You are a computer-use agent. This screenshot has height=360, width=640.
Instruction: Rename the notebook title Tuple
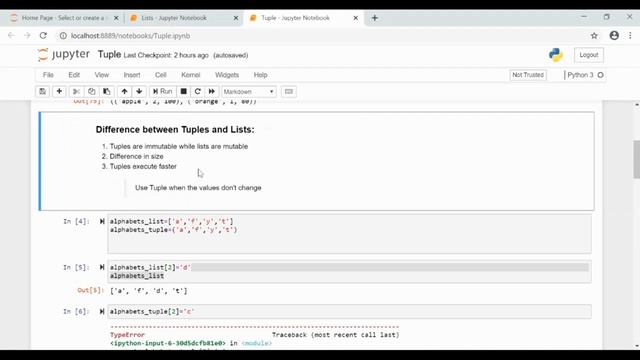tap(109, 55)
